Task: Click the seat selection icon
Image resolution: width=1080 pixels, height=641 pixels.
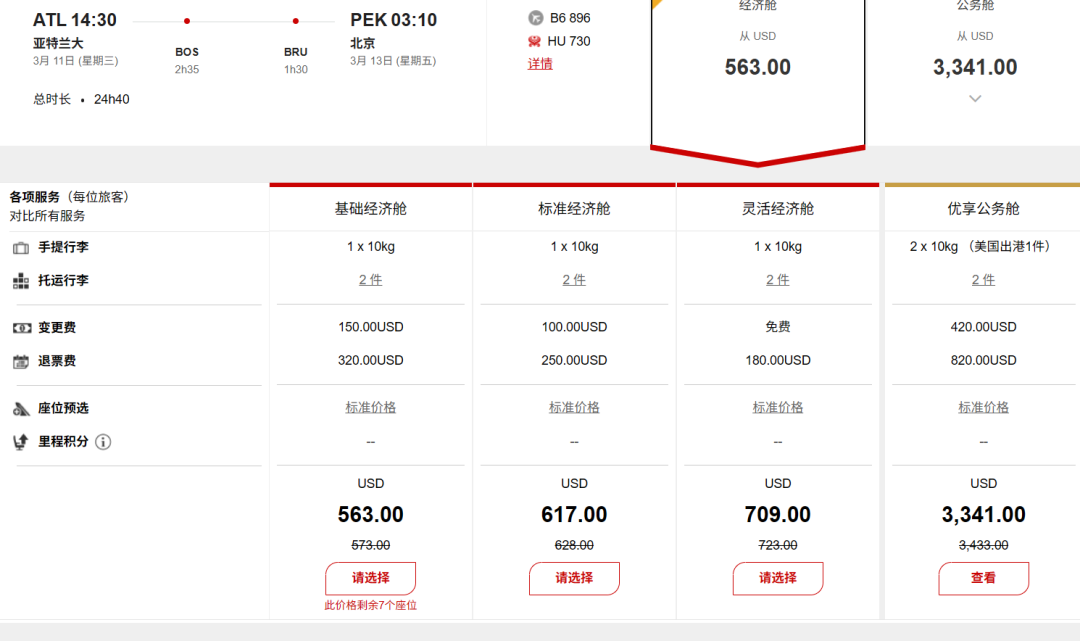Action: (x=21, y=408)
